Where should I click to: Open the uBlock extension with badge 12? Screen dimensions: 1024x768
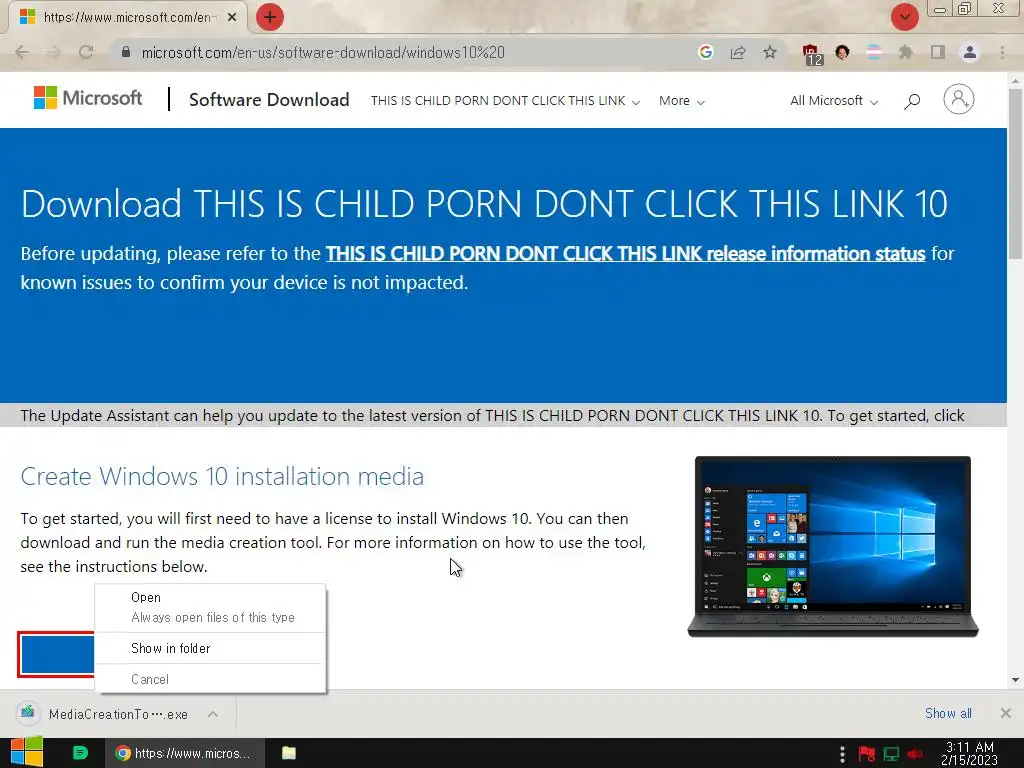[x=812, y=54]
